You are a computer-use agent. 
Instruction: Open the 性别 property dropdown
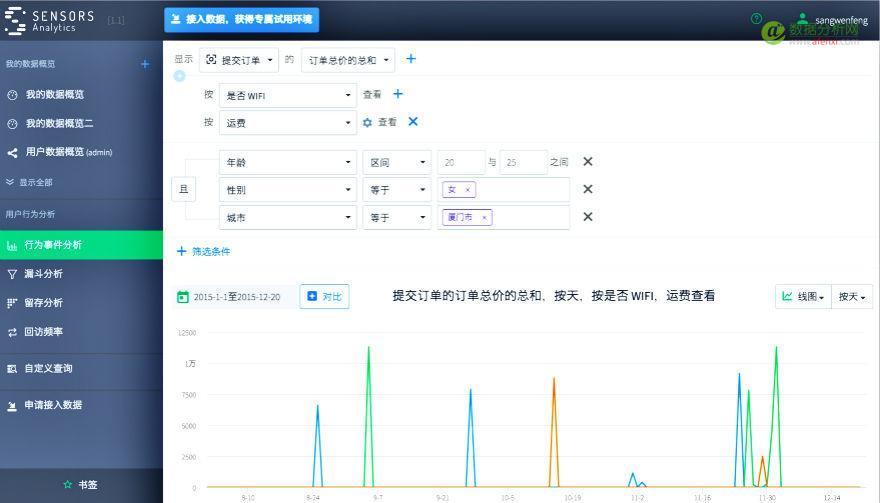(288, 190)
